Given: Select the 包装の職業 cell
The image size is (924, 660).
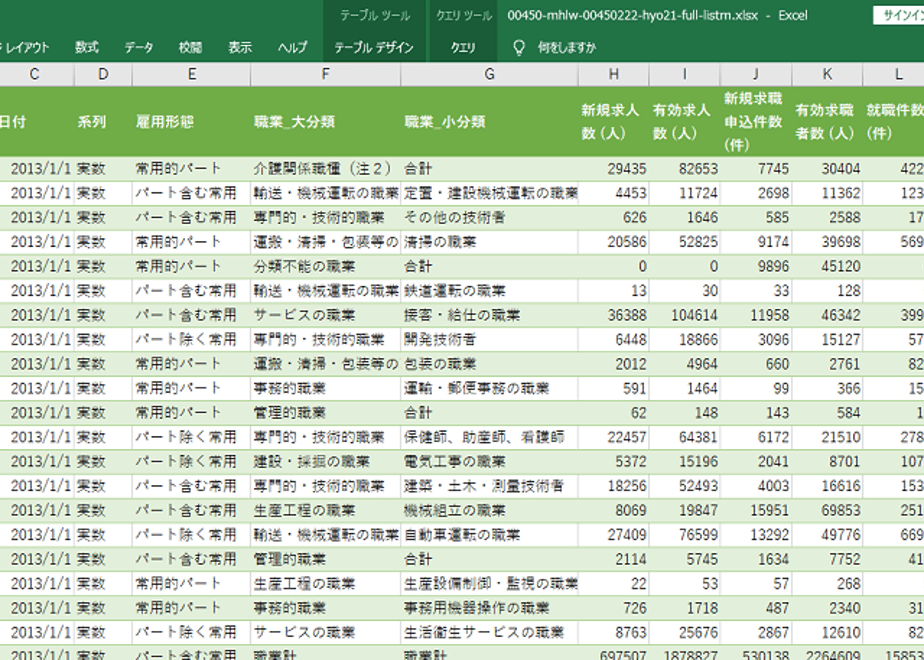Looking at the screenshot, I should click(490, 364).
